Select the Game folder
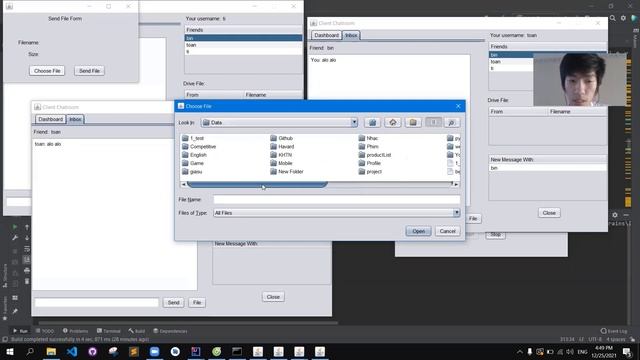 pos(193,163)
